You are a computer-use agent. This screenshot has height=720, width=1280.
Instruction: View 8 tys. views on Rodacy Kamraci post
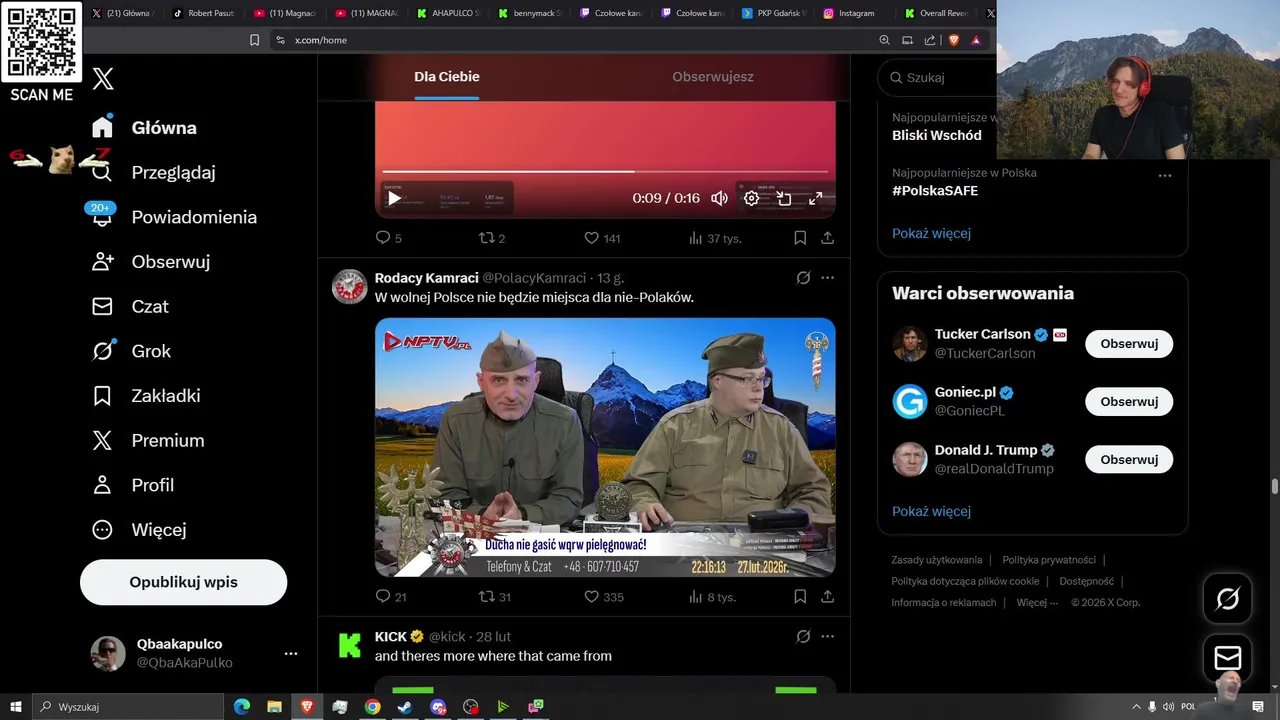coord(712,597)
